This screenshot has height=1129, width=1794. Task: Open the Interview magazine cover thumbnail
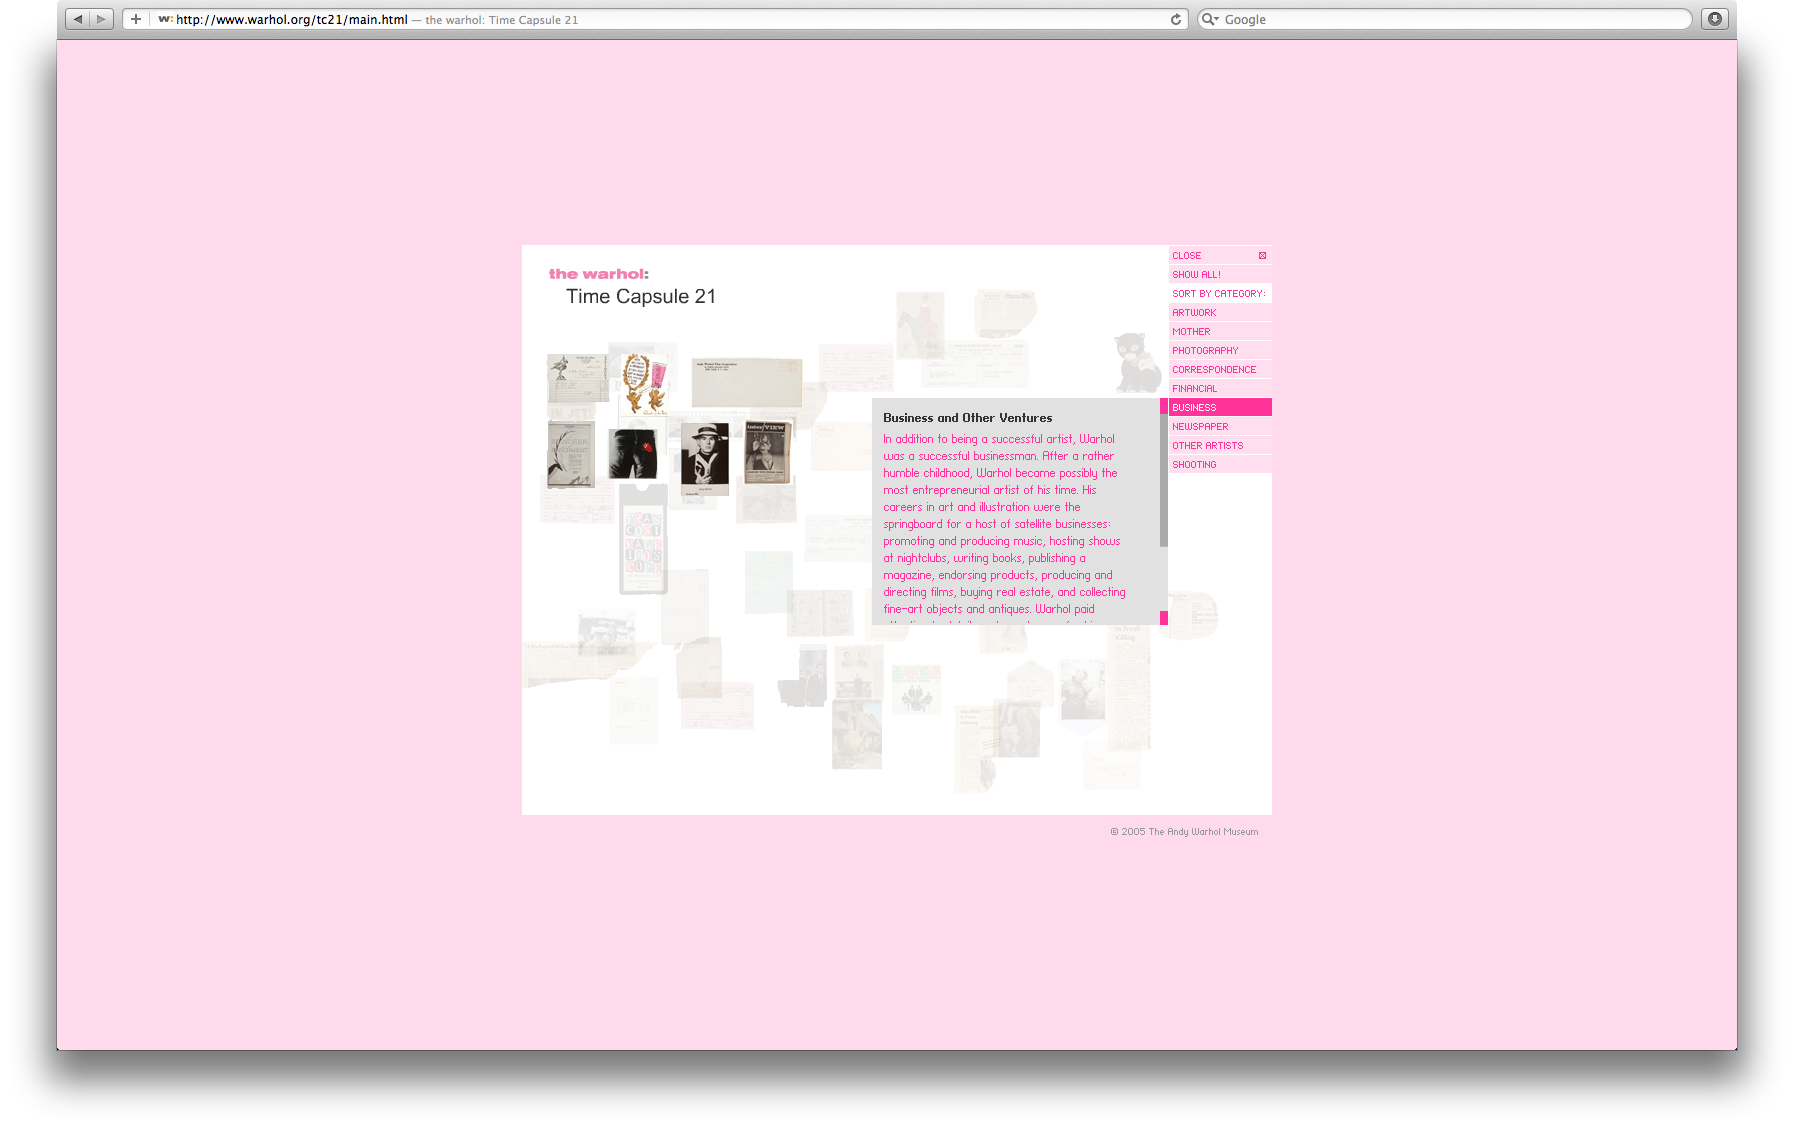[x=767, y=453]
